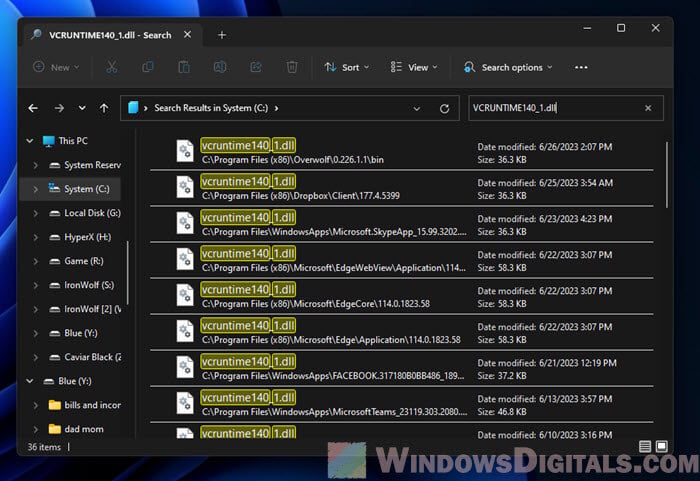Click the results list vertical scrollbar

[667, 175]
